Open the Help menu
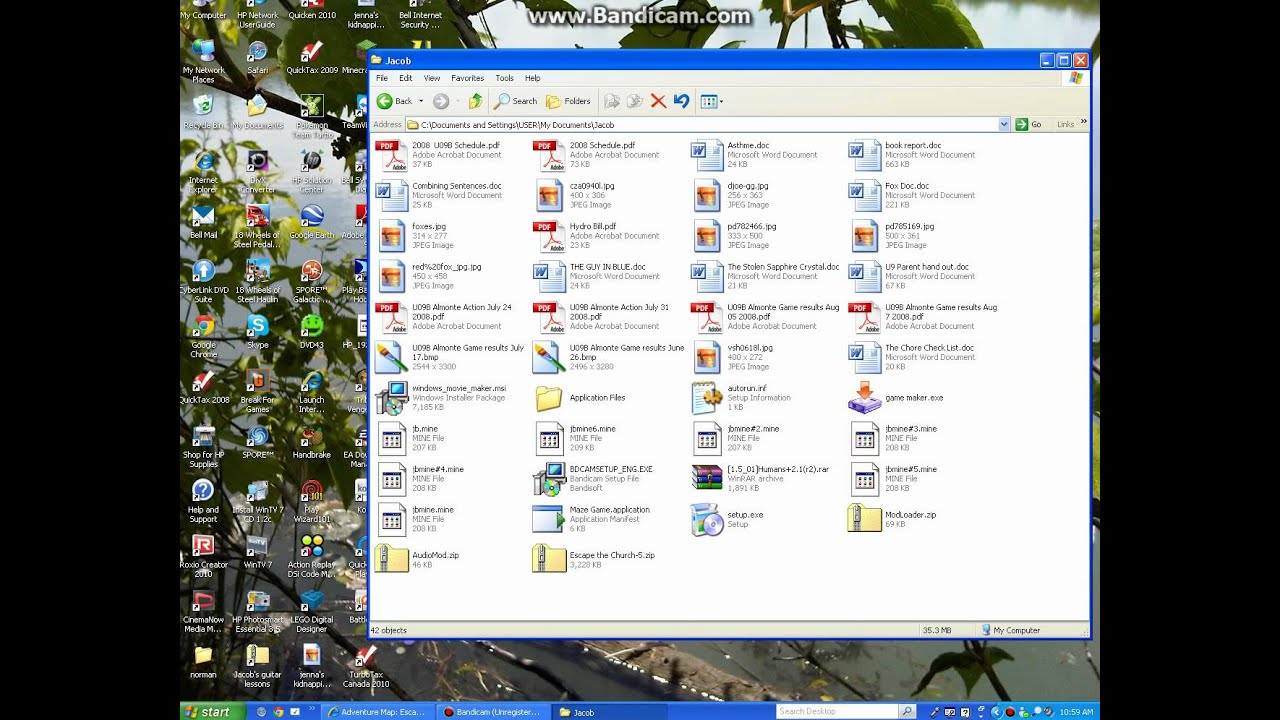 coord(532,78)
